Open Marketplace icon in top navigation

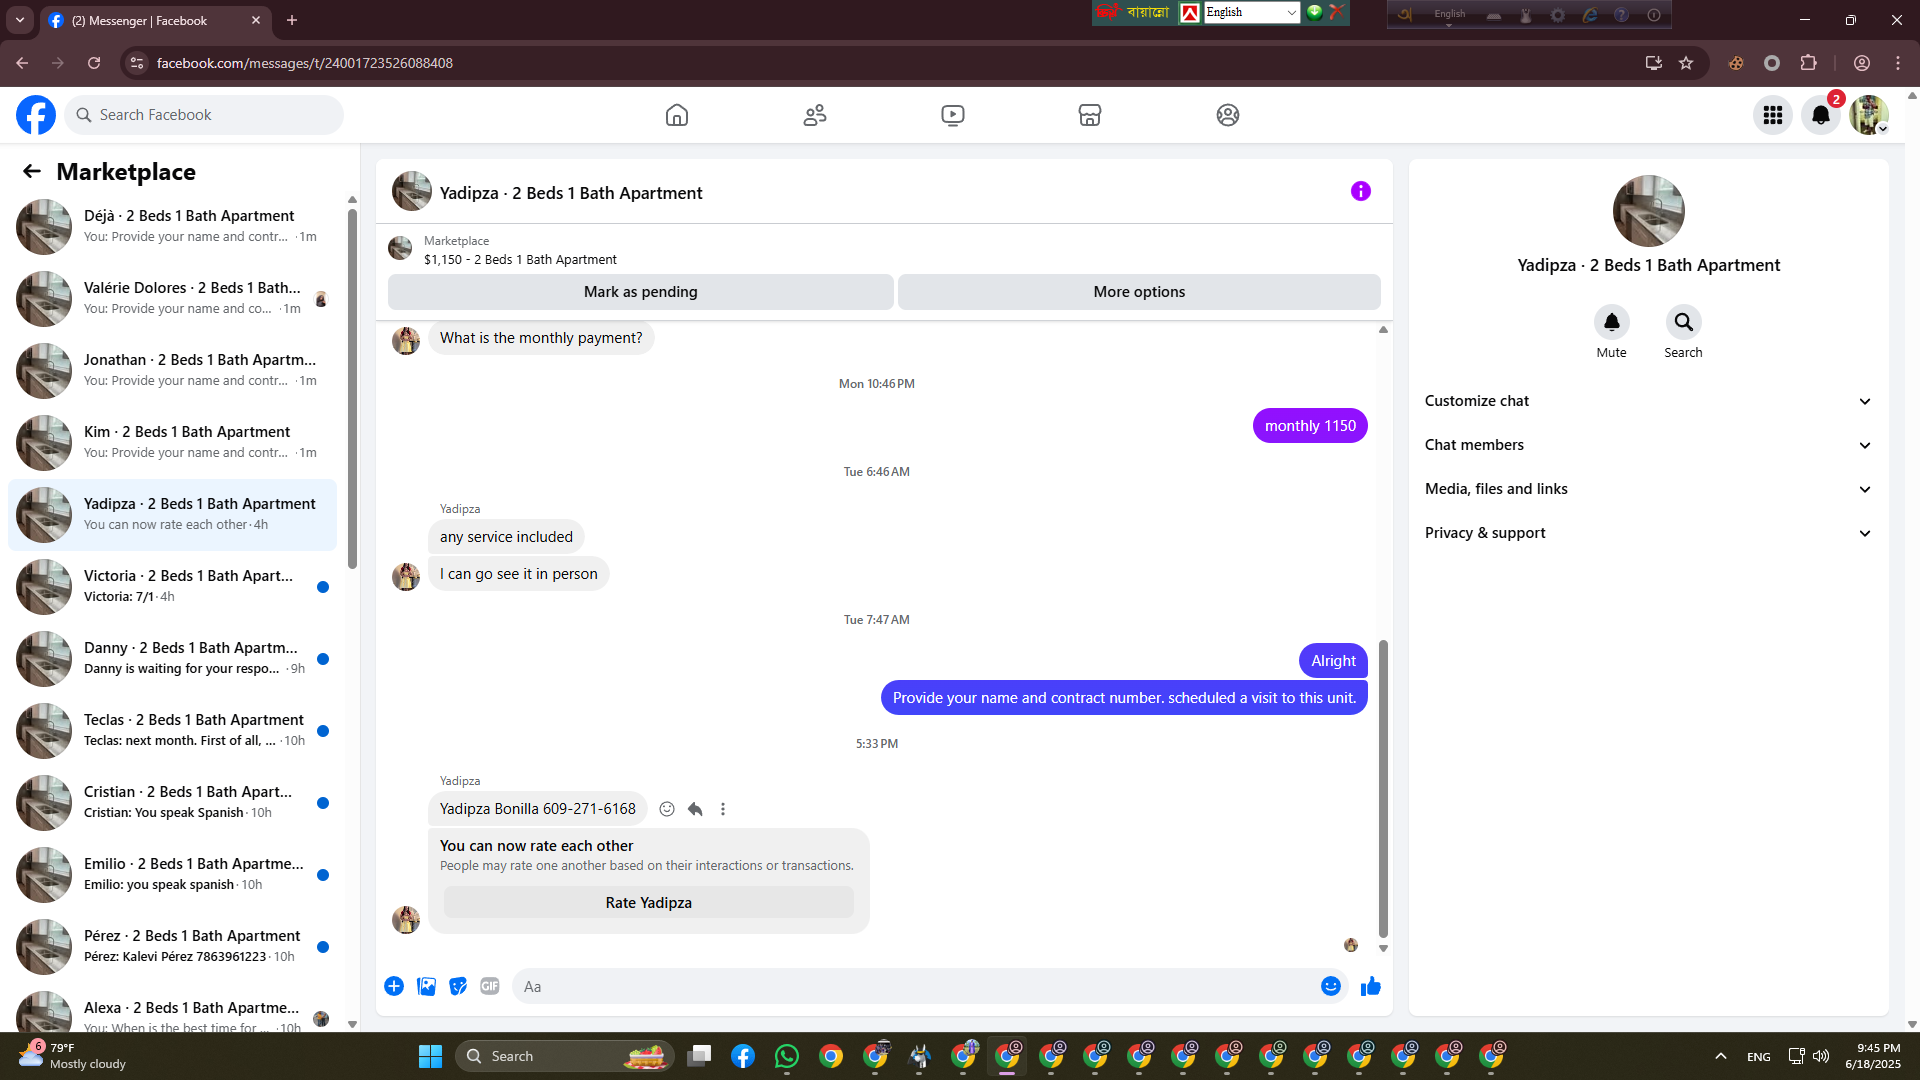tap(1090, 115)
